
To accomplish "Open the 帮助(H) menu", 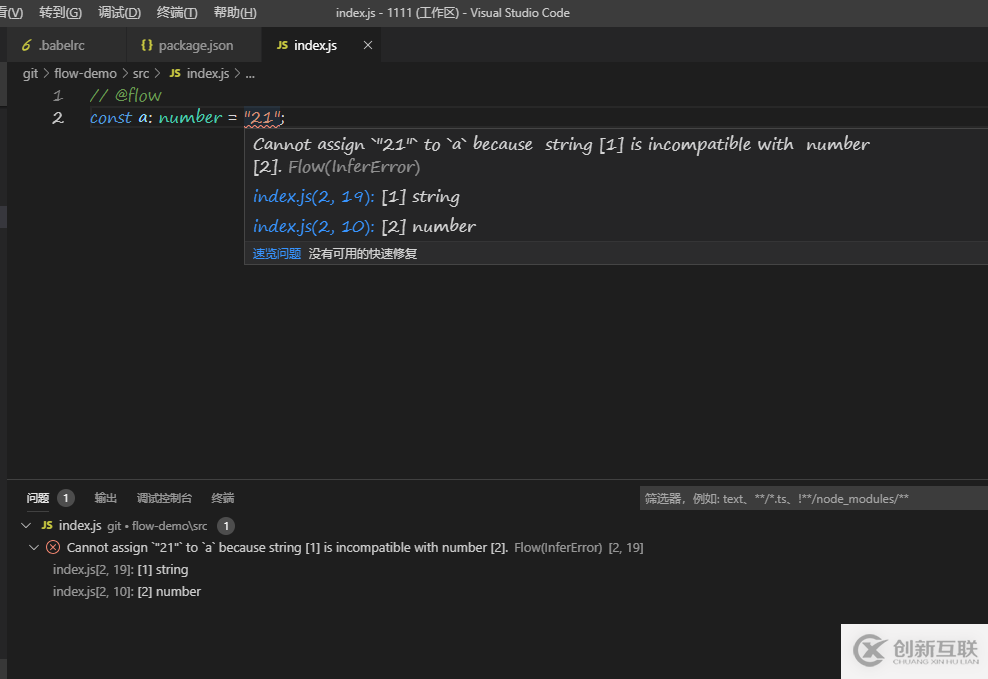I will (234, 13).
